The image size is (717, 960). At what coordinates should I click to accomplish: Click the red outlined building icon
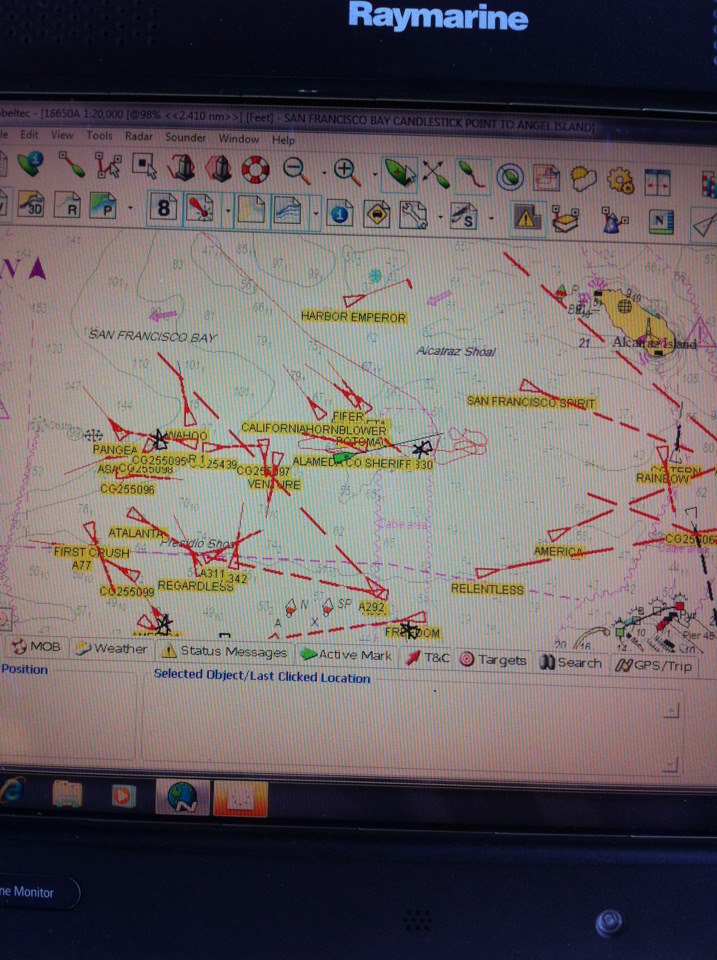pos(181,167)
